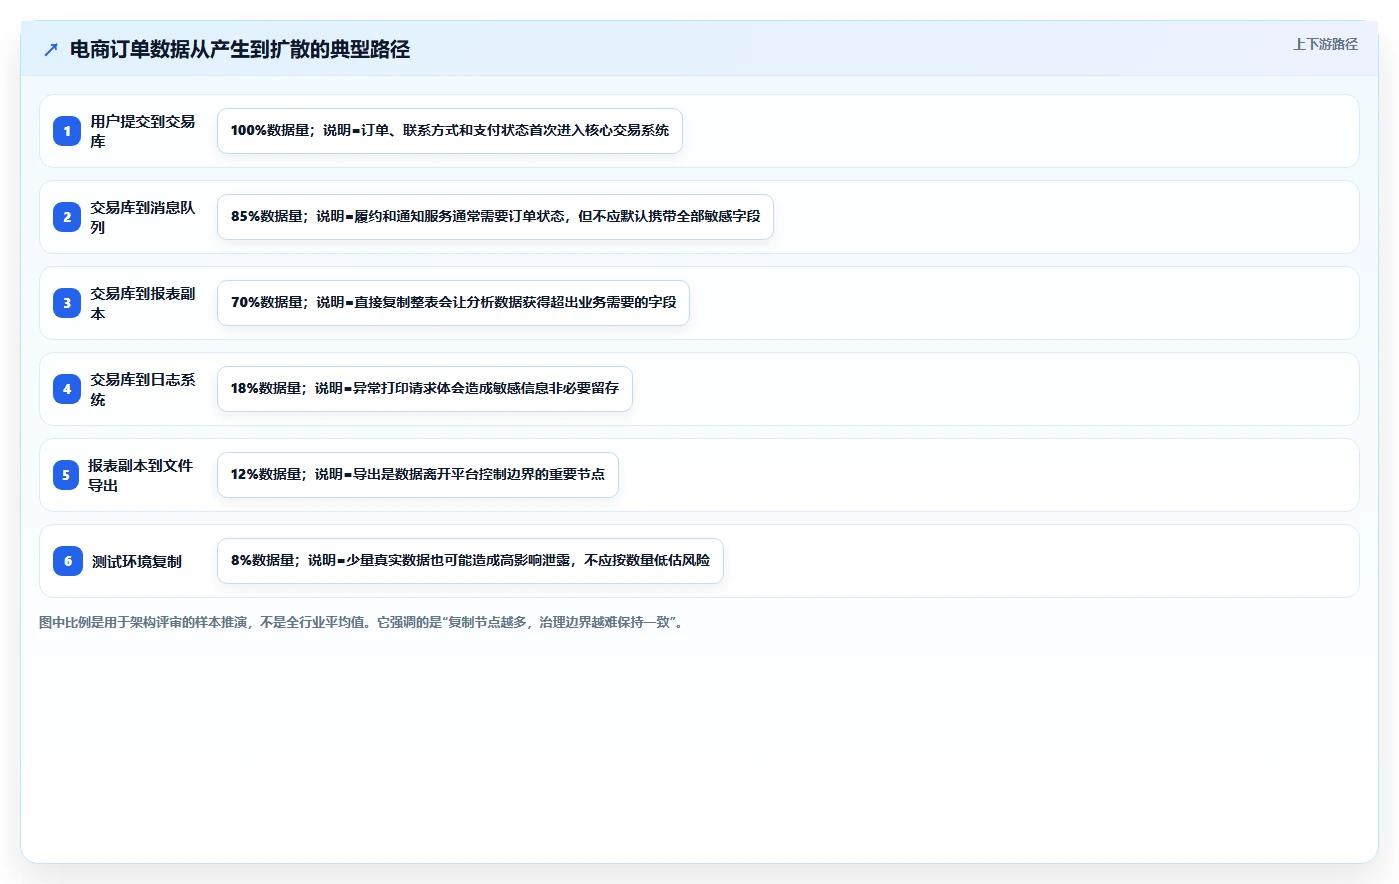Open the 12%数据量 description chip
The width and height of the screenshot is (1399, 884).
tap(418, 475)
